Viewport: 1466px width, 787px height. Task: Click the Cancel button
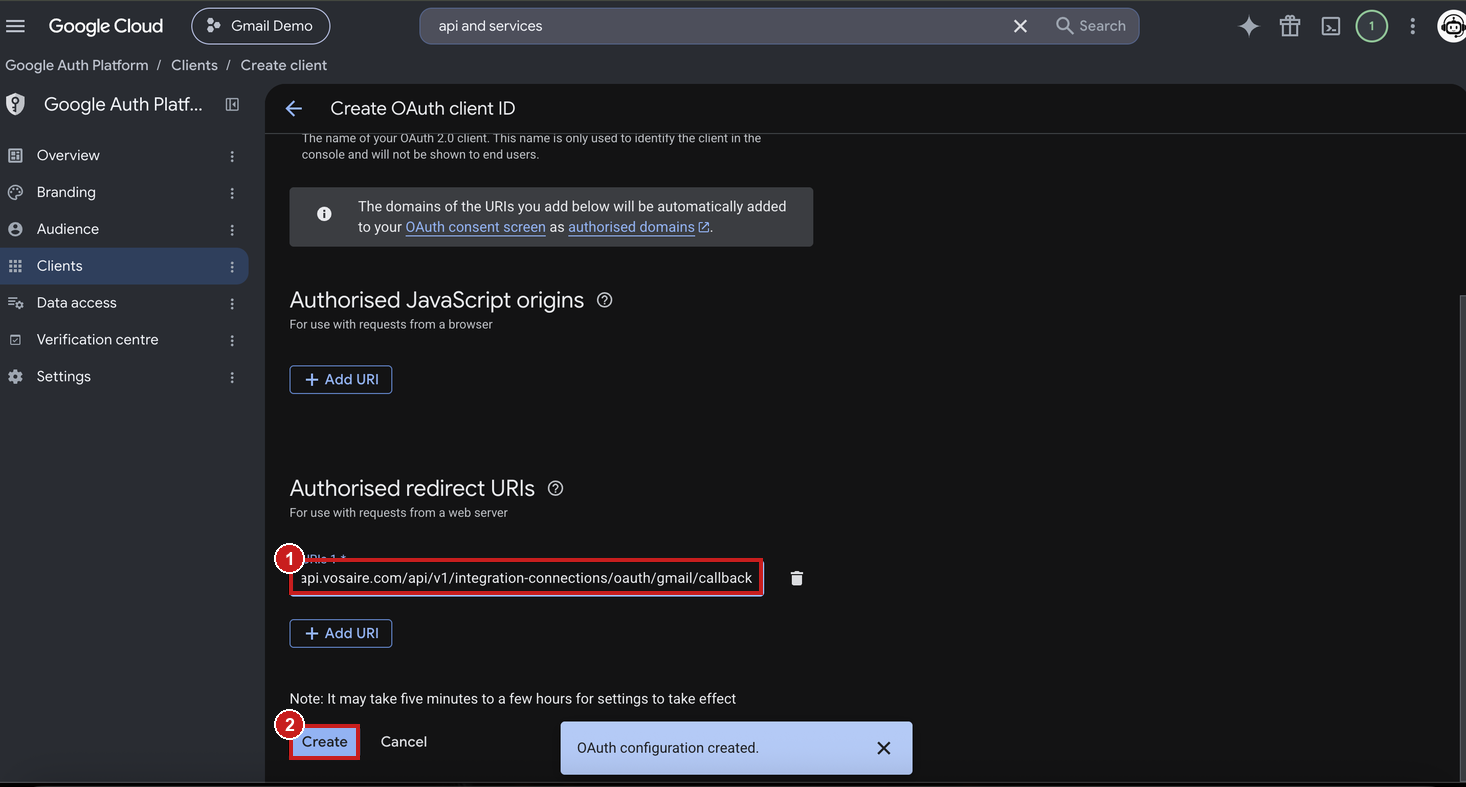coord(404,742)
